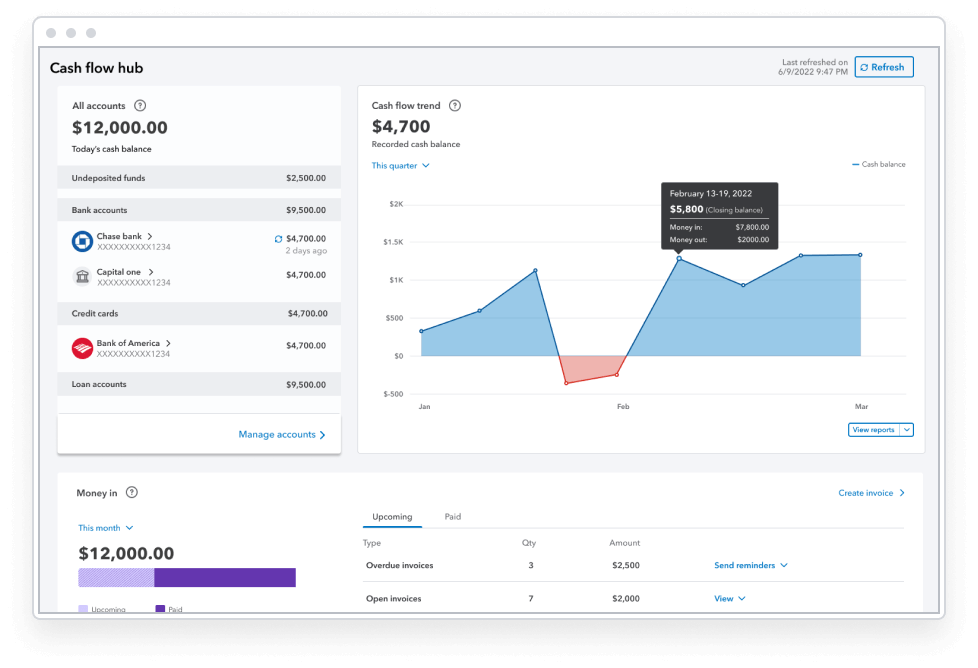Click the Qty column header
This screenshot has height=668, width=978.
[x=529, y=543]
